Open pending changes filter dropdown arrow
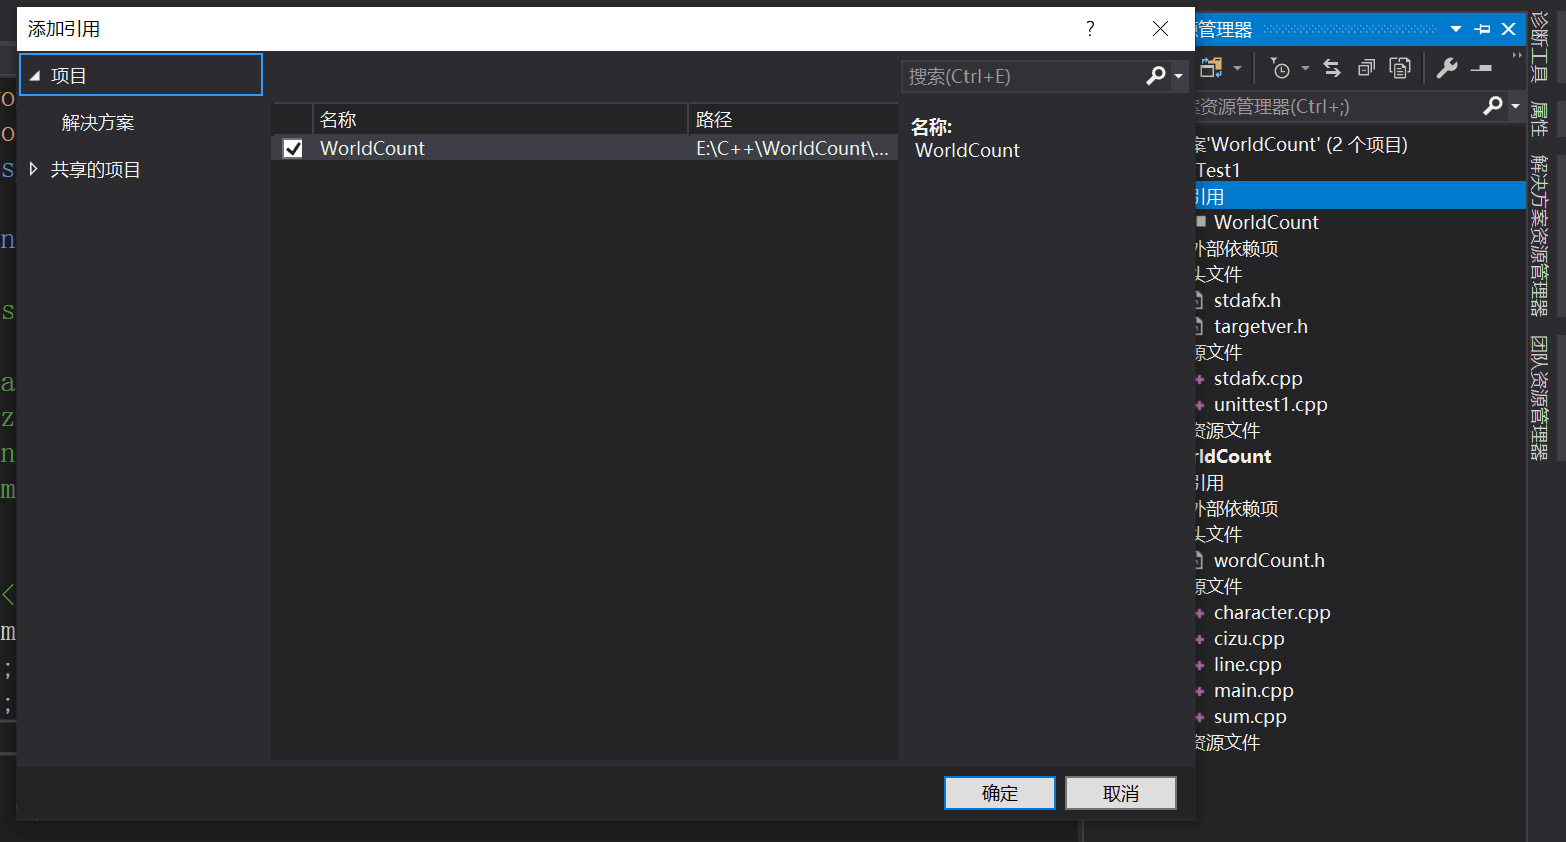This screenshot has height=842, width=1566. coord(1305,68)
